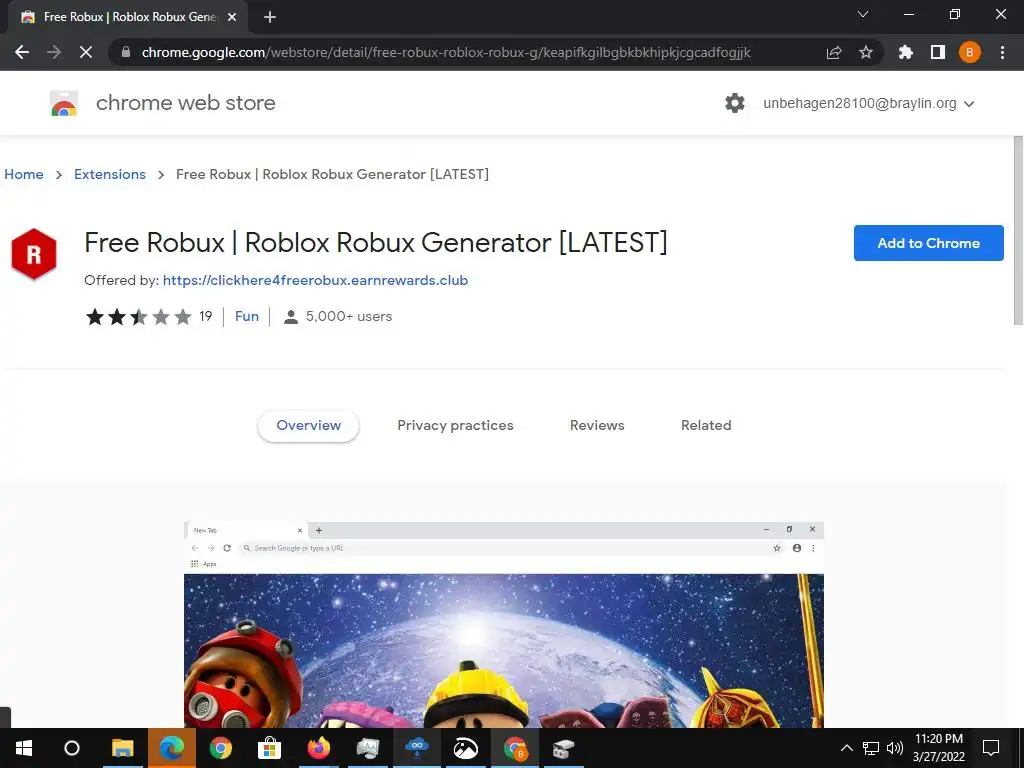Open the gray box app on taskbar
The height and width of the screenshot is (768, 1024).
click(x=564, y=748)
